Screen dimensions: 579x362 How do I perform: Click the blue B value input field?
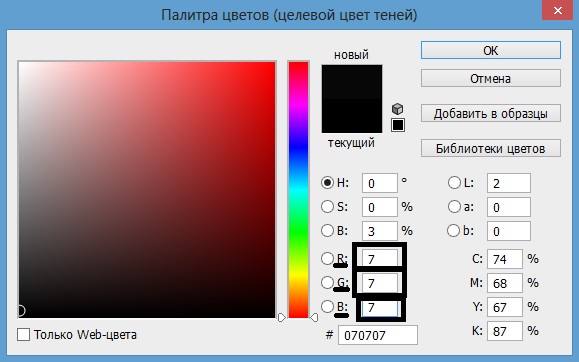(380, 308)
